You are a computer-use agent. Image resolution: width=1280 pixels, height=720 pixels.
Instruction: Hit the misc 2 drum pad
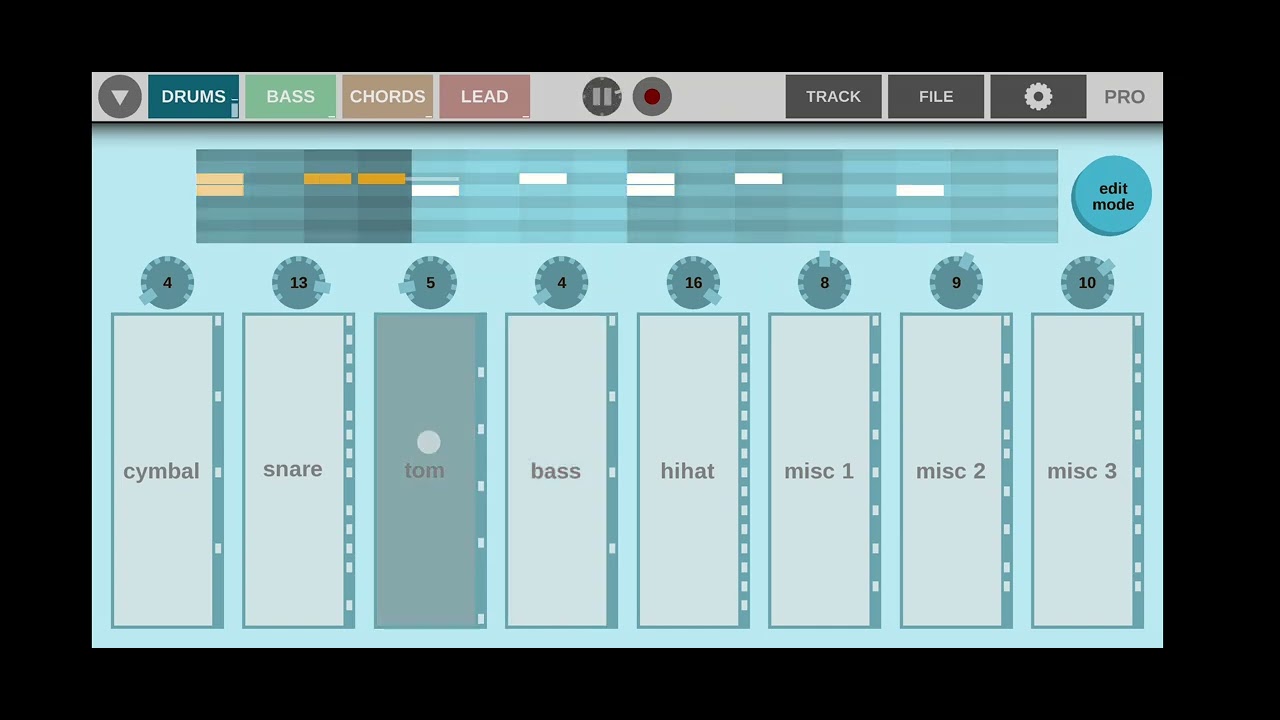click(956, 471)
